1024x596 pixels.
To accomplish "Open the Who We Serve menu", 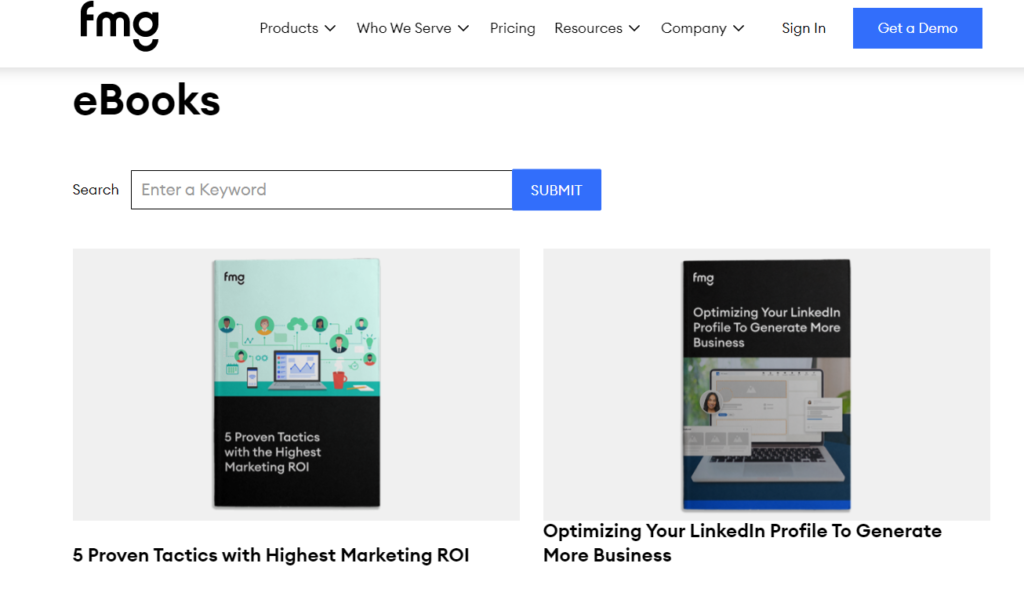I will point(405,28).
